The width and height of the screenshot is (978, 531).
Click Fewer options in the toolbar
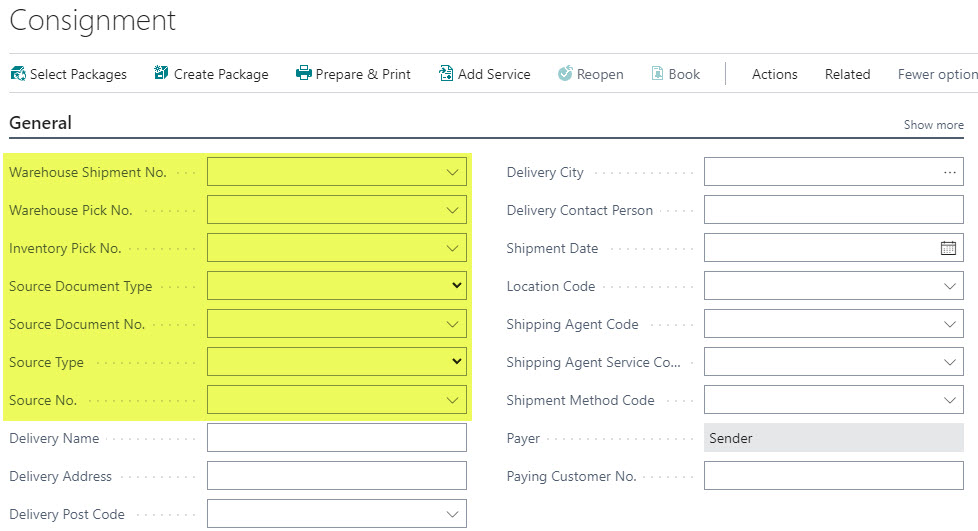point(937,74)
